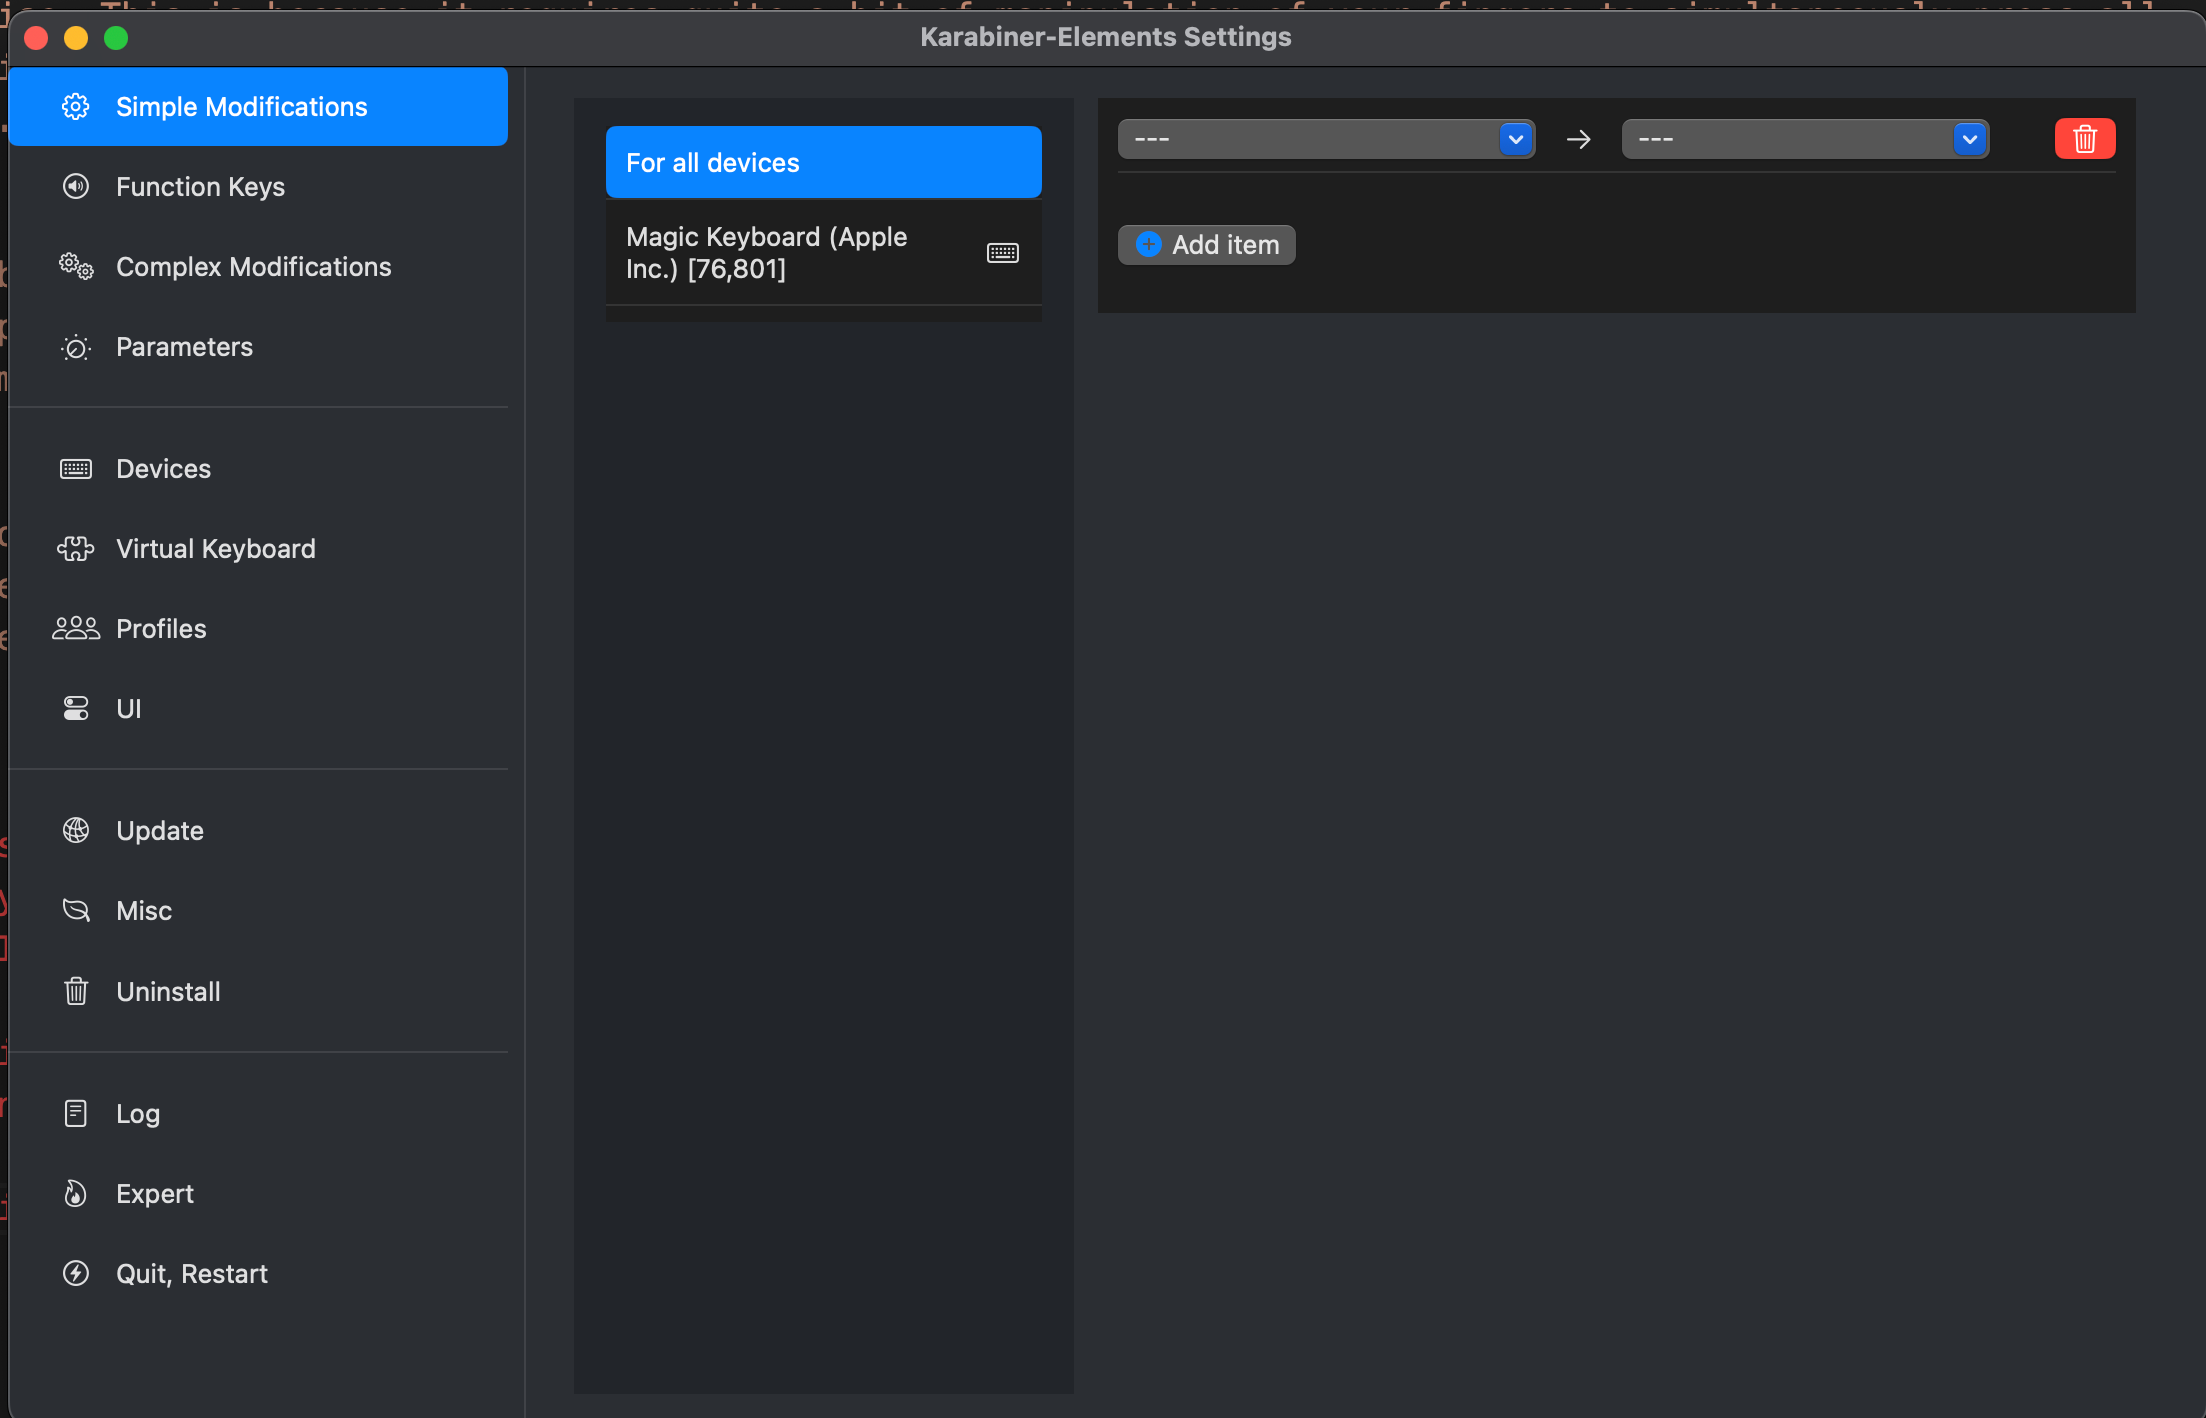The width and height of the screenshot is (2206, 1418).
Task: Open Virtual Keyboard settings
Action: click(x=258, y=549)
